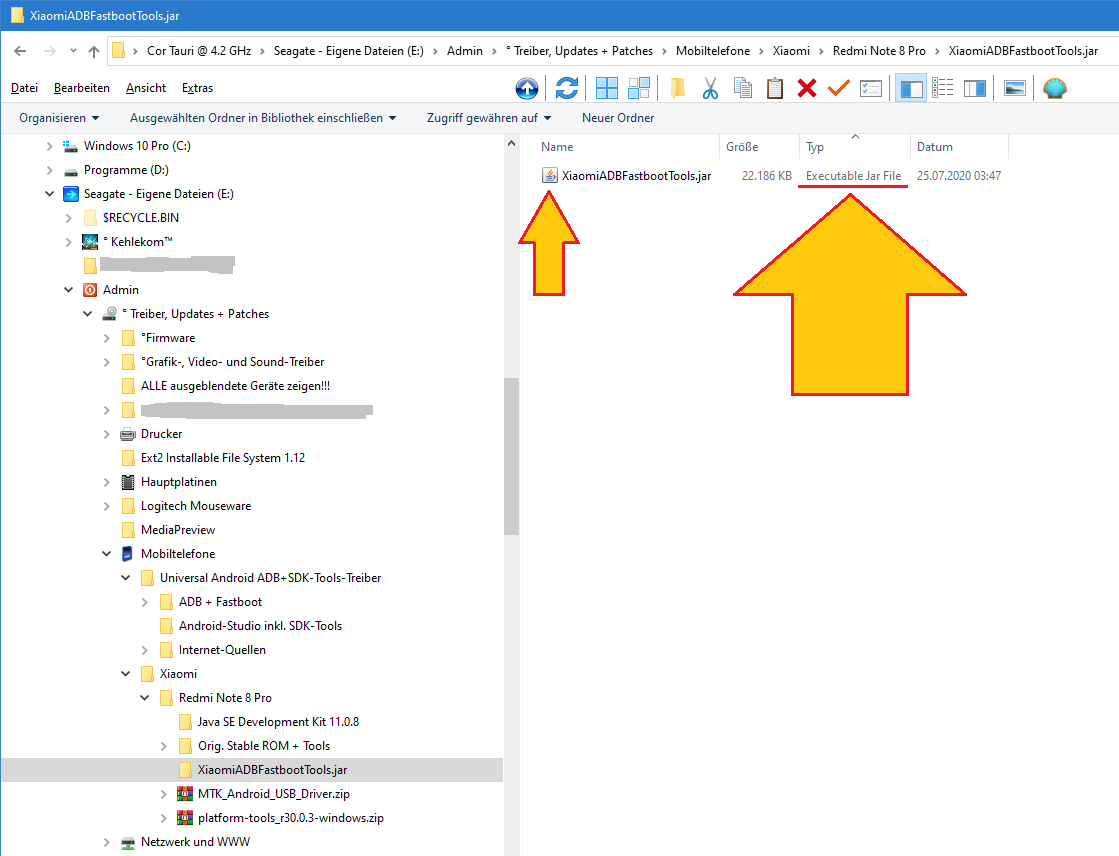Viewport: 1119px width, 856px height.
Task: Click Mobiltelefone in the address breadcrumb
Action: click(713, 51)
